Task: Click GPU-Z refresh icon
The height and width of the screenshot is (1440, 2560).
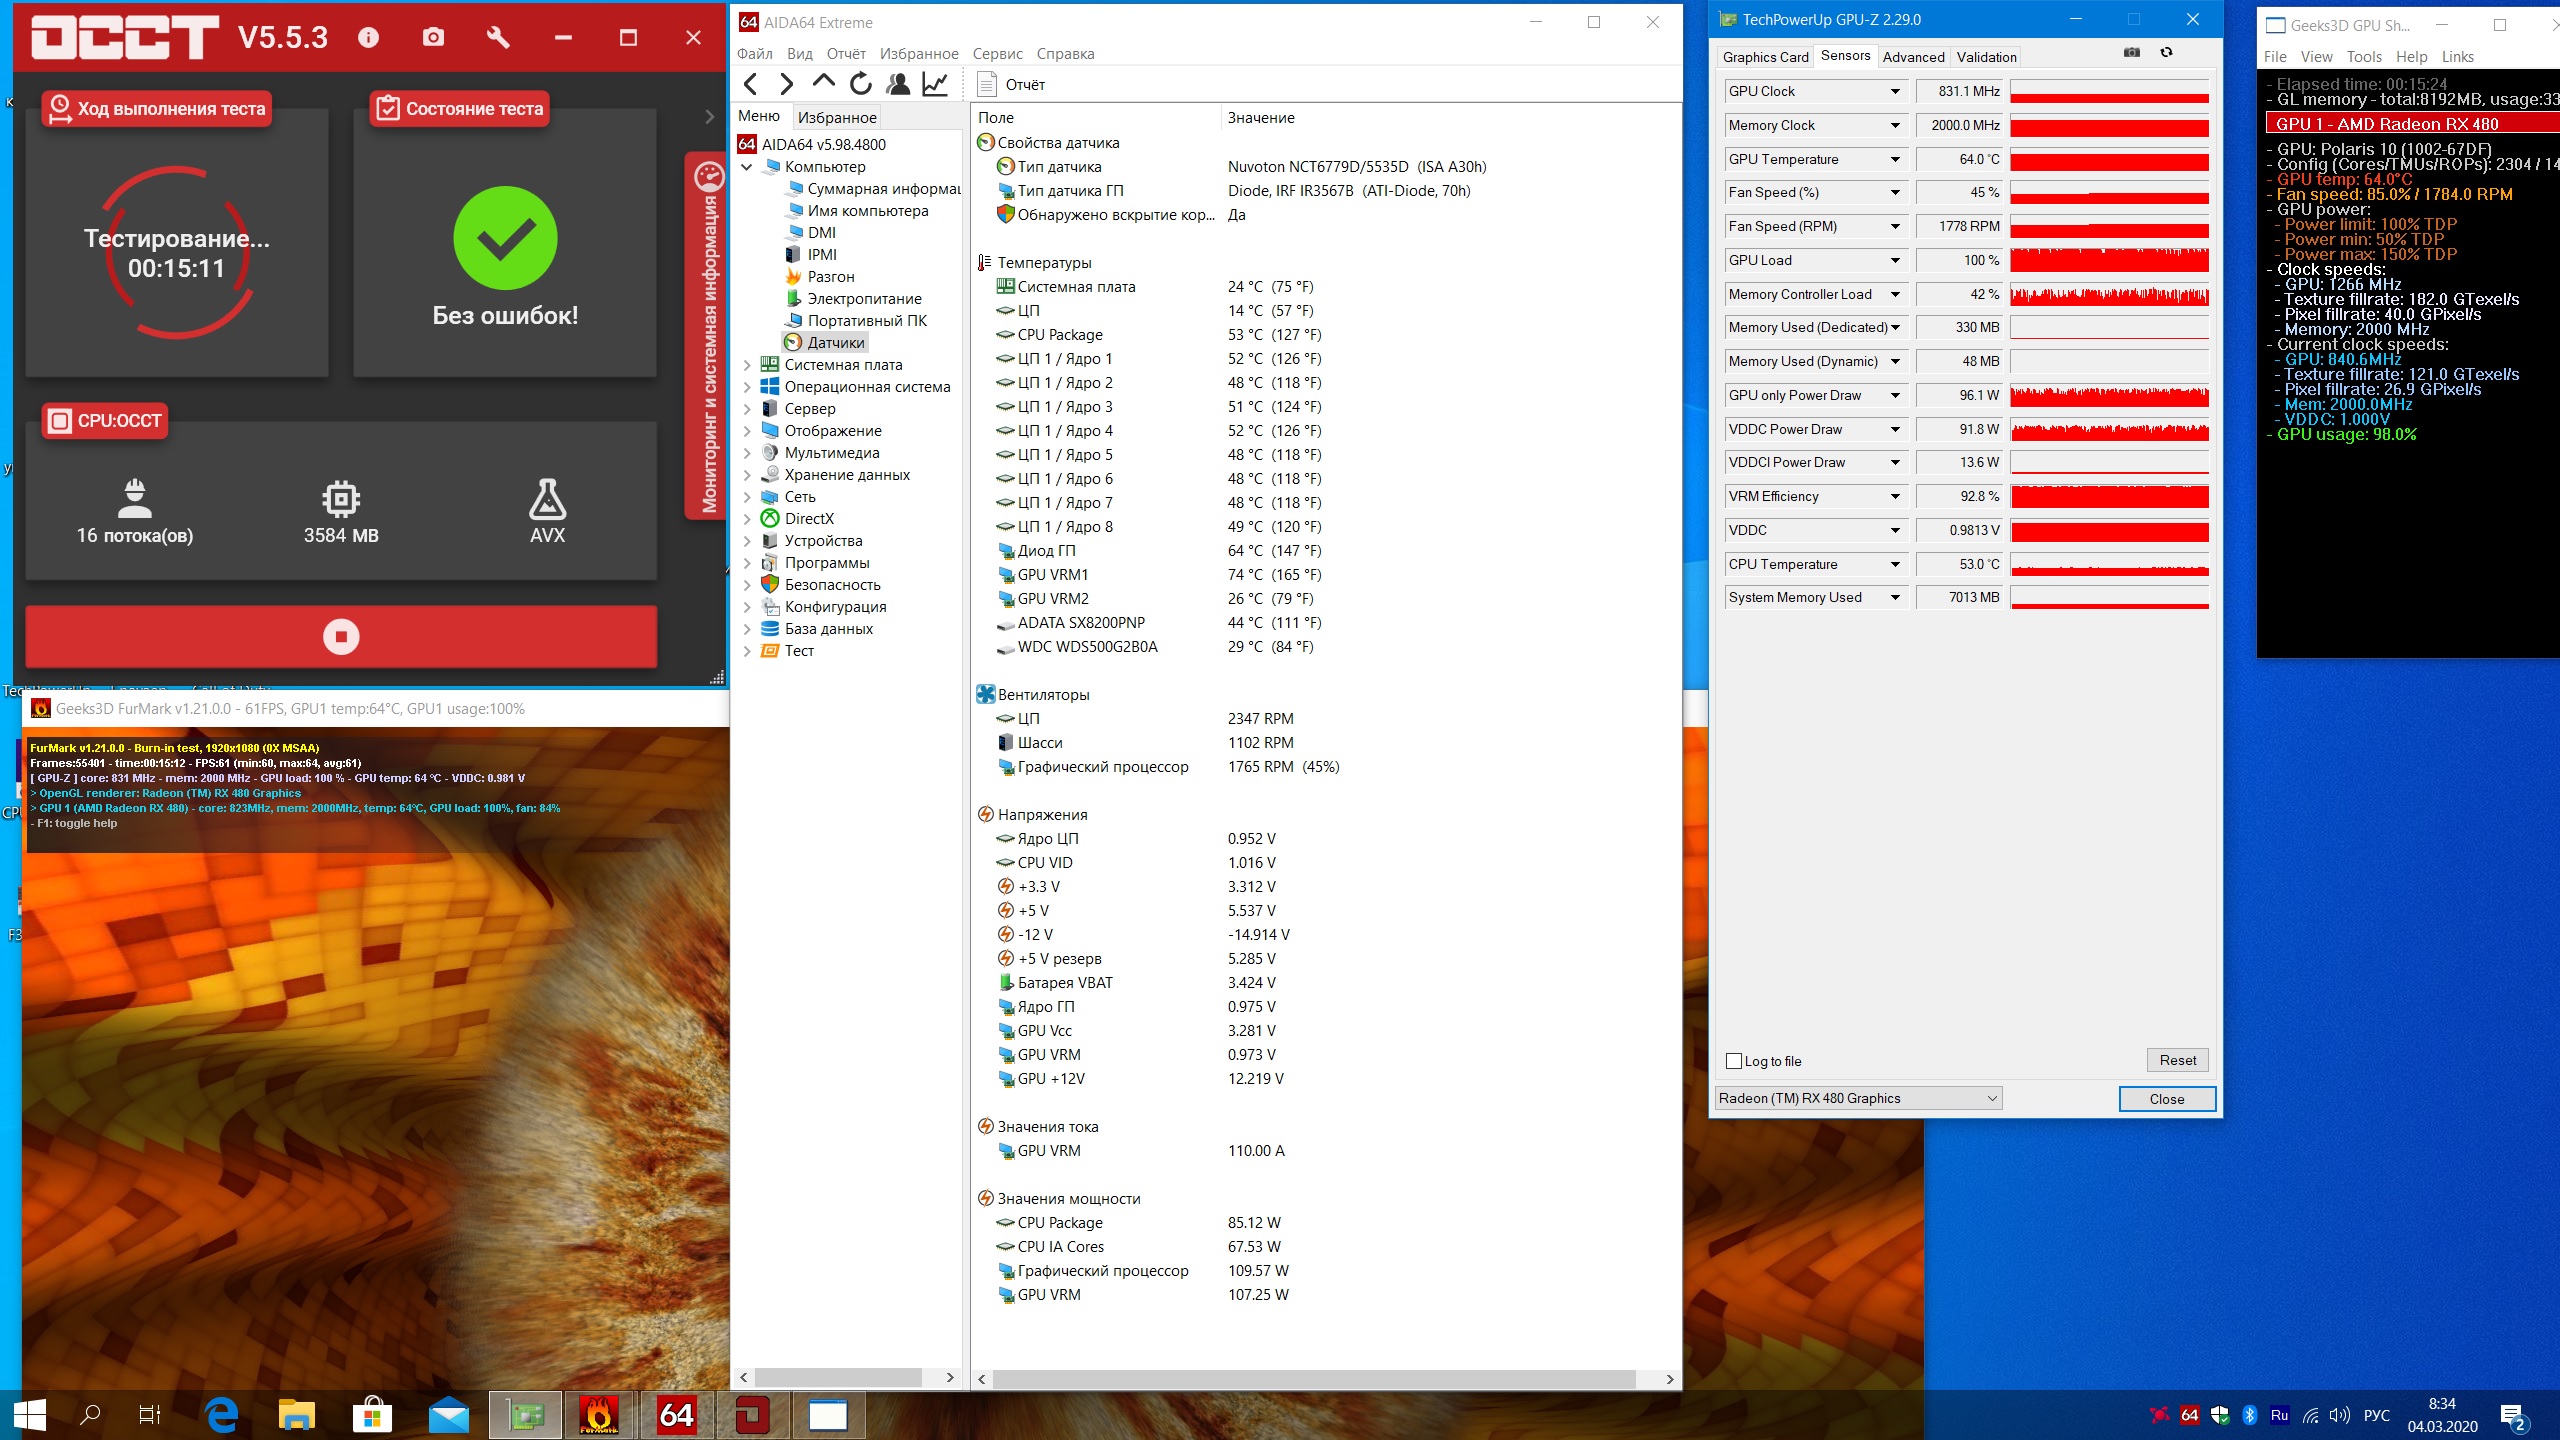Action: tap(2166, 53)
